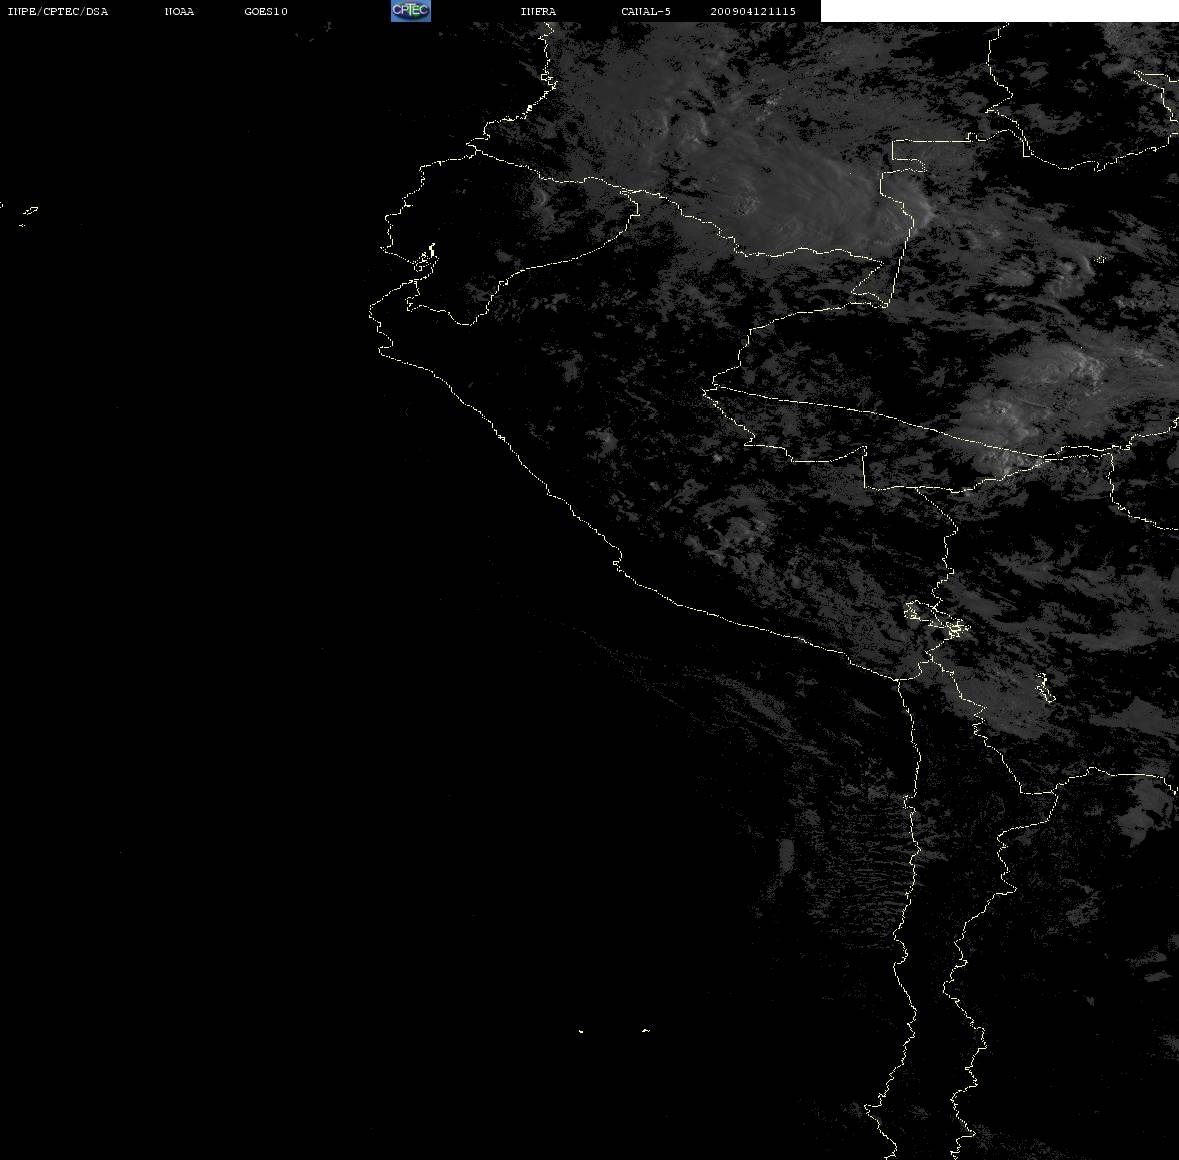Click the INPE/CPTEC/DSA header label

(57, 11)
